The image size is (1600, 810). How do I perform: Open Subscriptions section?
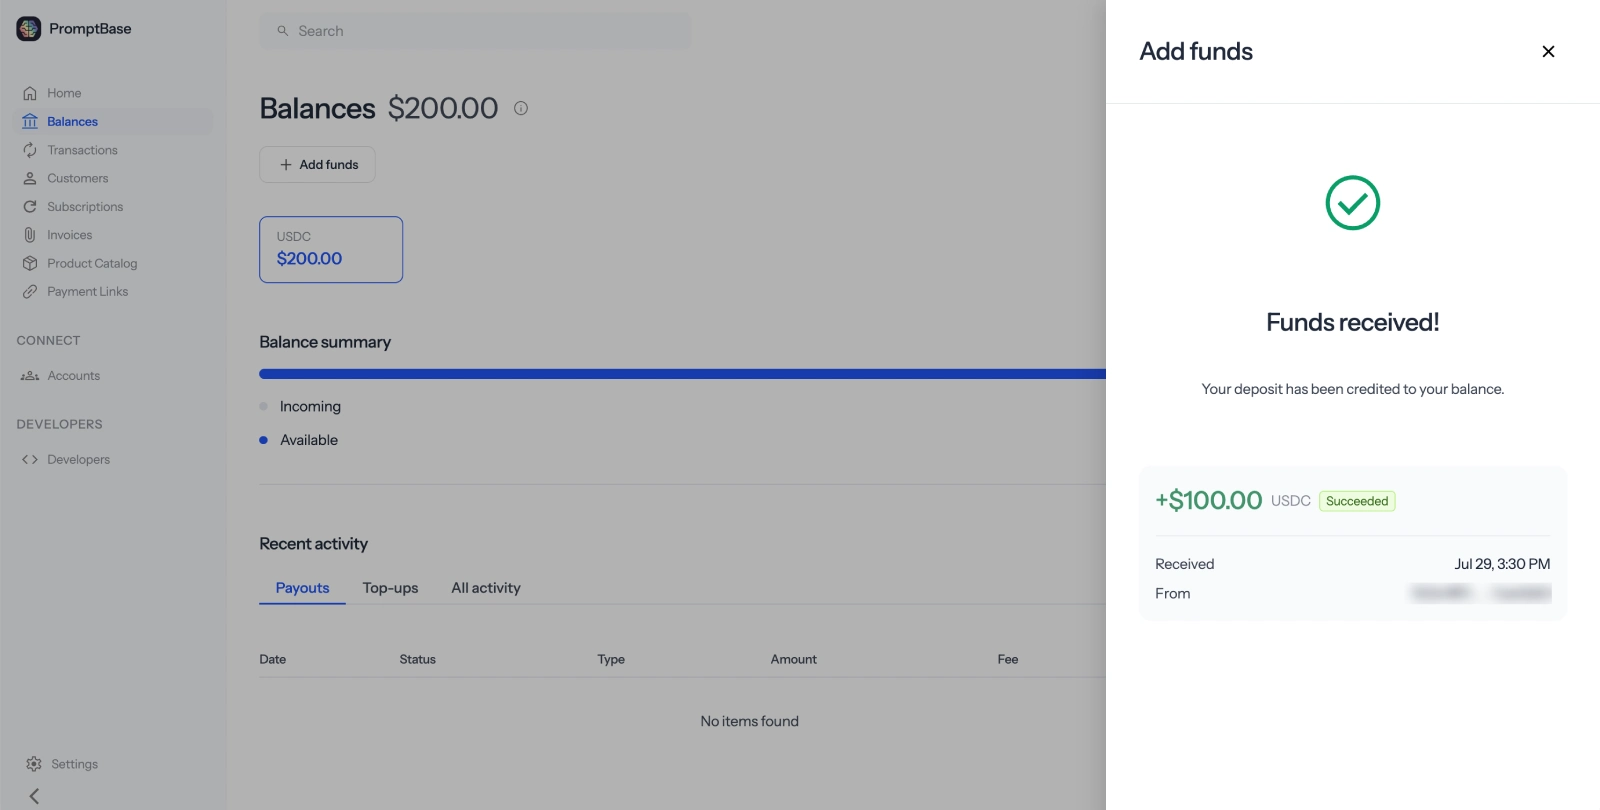(x=85, y=207)
